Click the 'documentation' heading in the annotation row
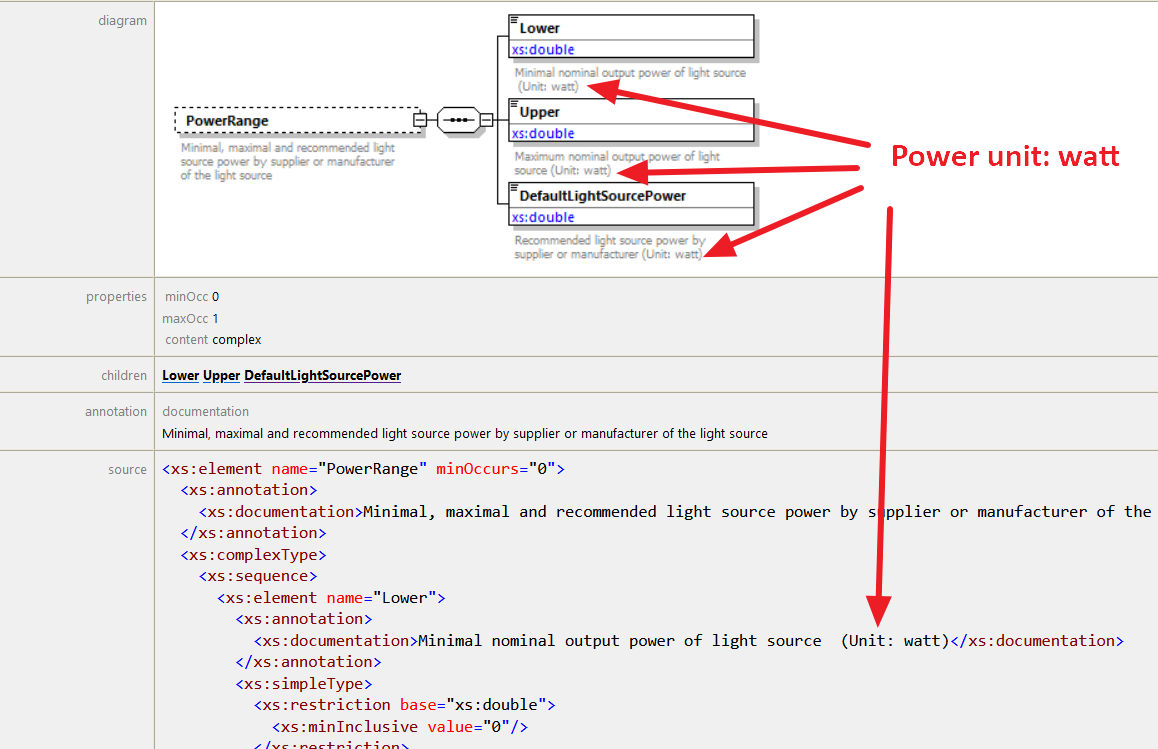 [x=205, y=411]
